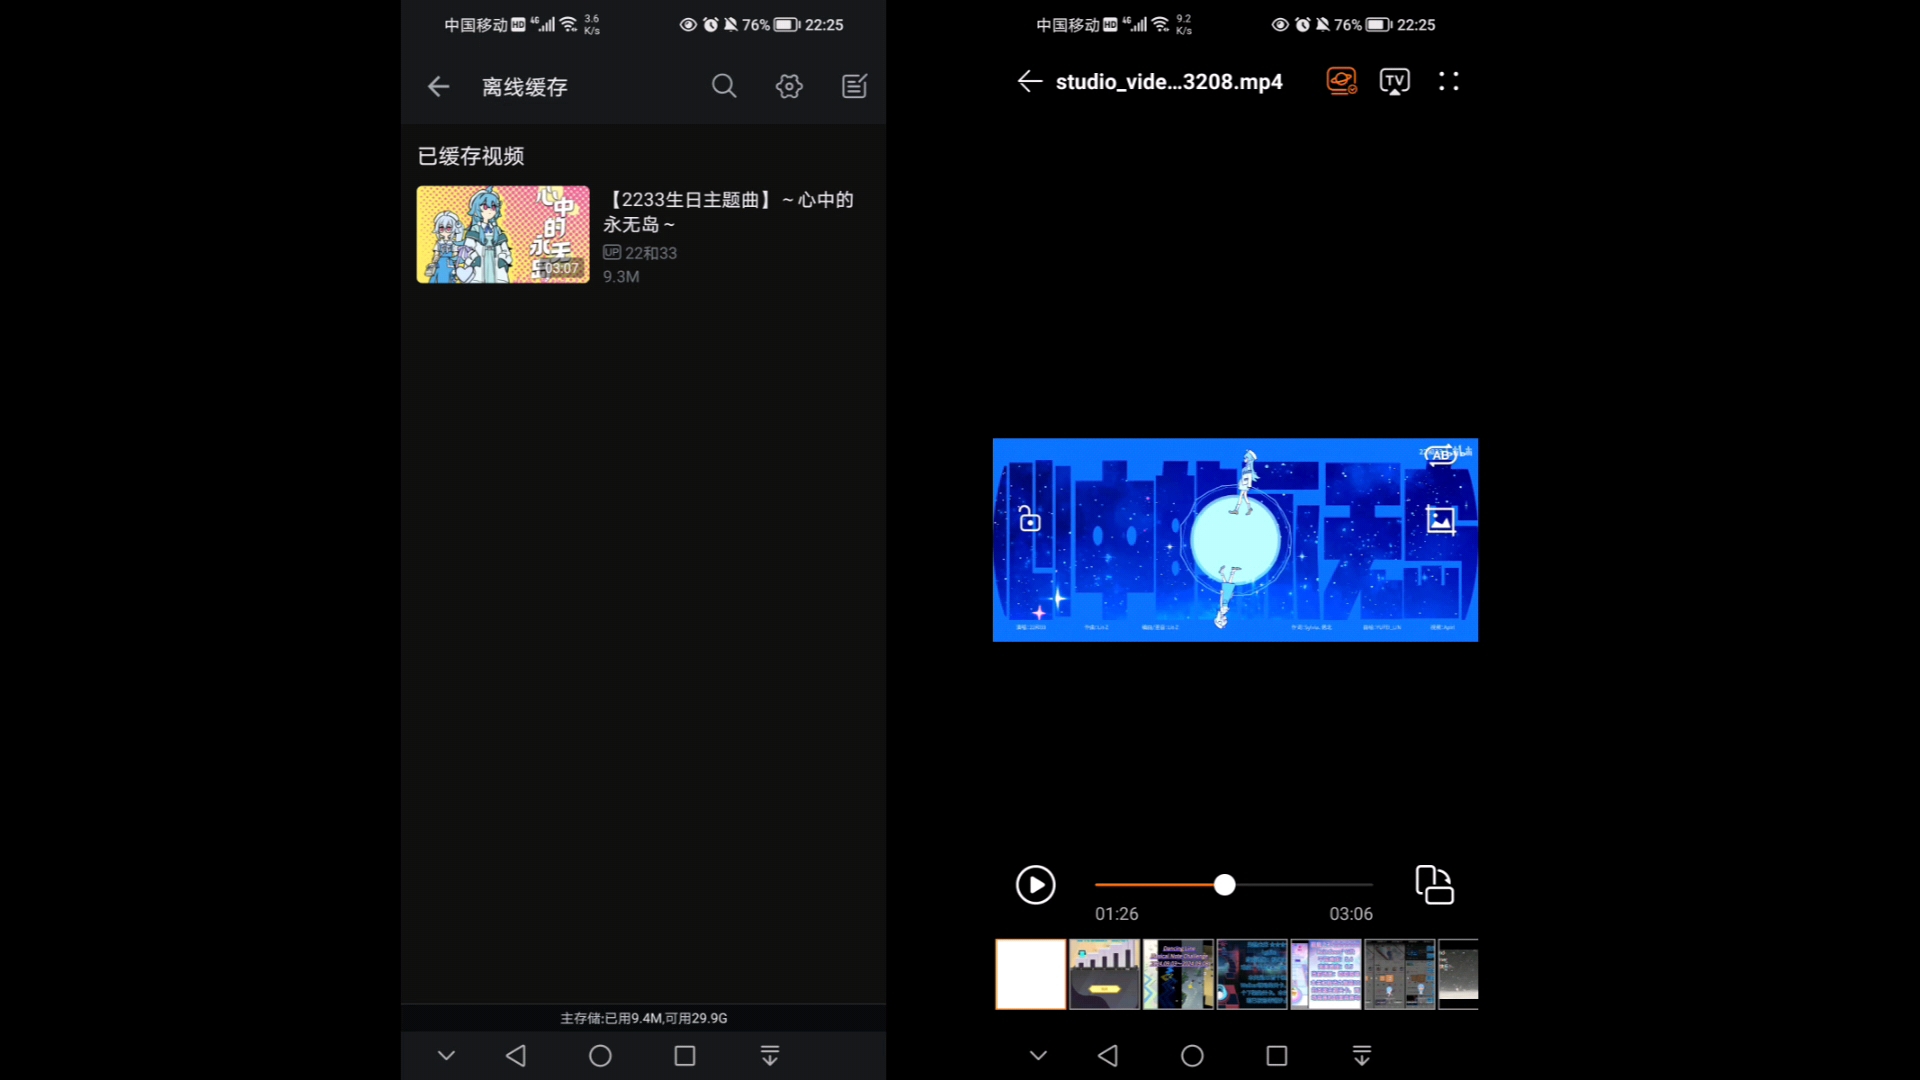Select the third filmstrip thumbnail
This screenshot has width=1920, height=1080.
coord(1178,974)
